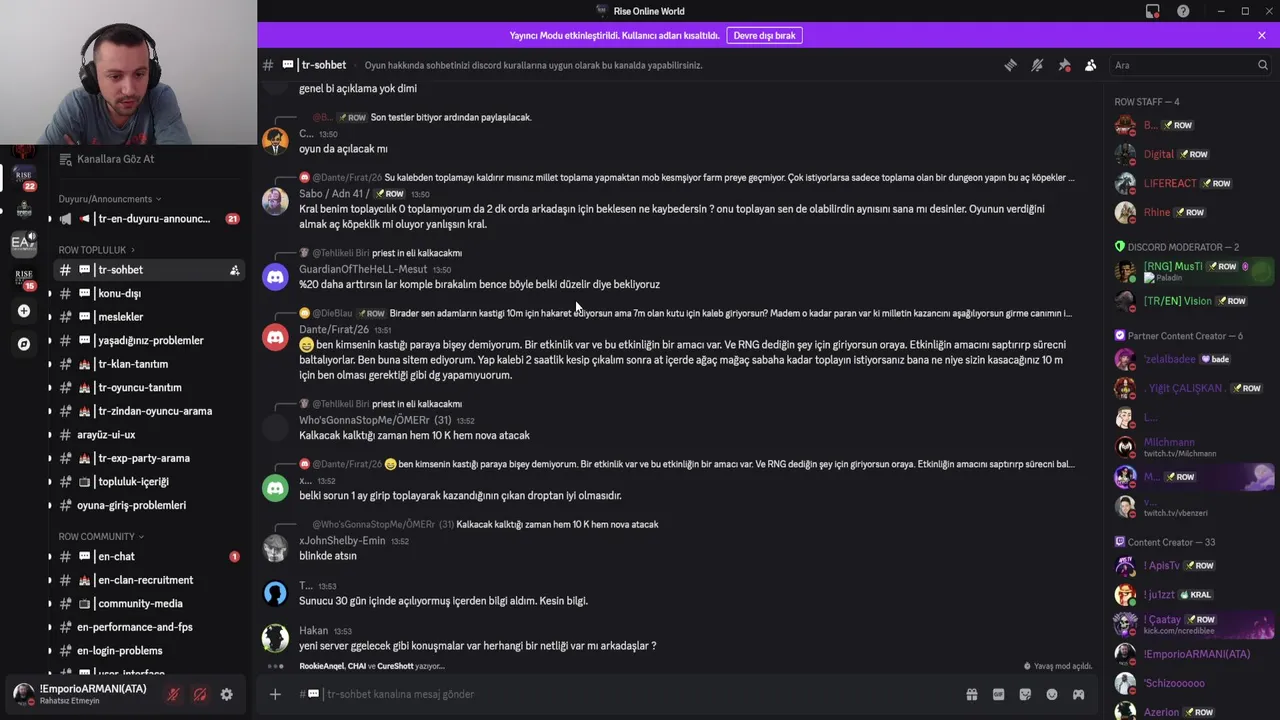This screenshot has height=720, width=1280.
Task: Toggle microphone mute in user panel
Action: pos(173,694)
